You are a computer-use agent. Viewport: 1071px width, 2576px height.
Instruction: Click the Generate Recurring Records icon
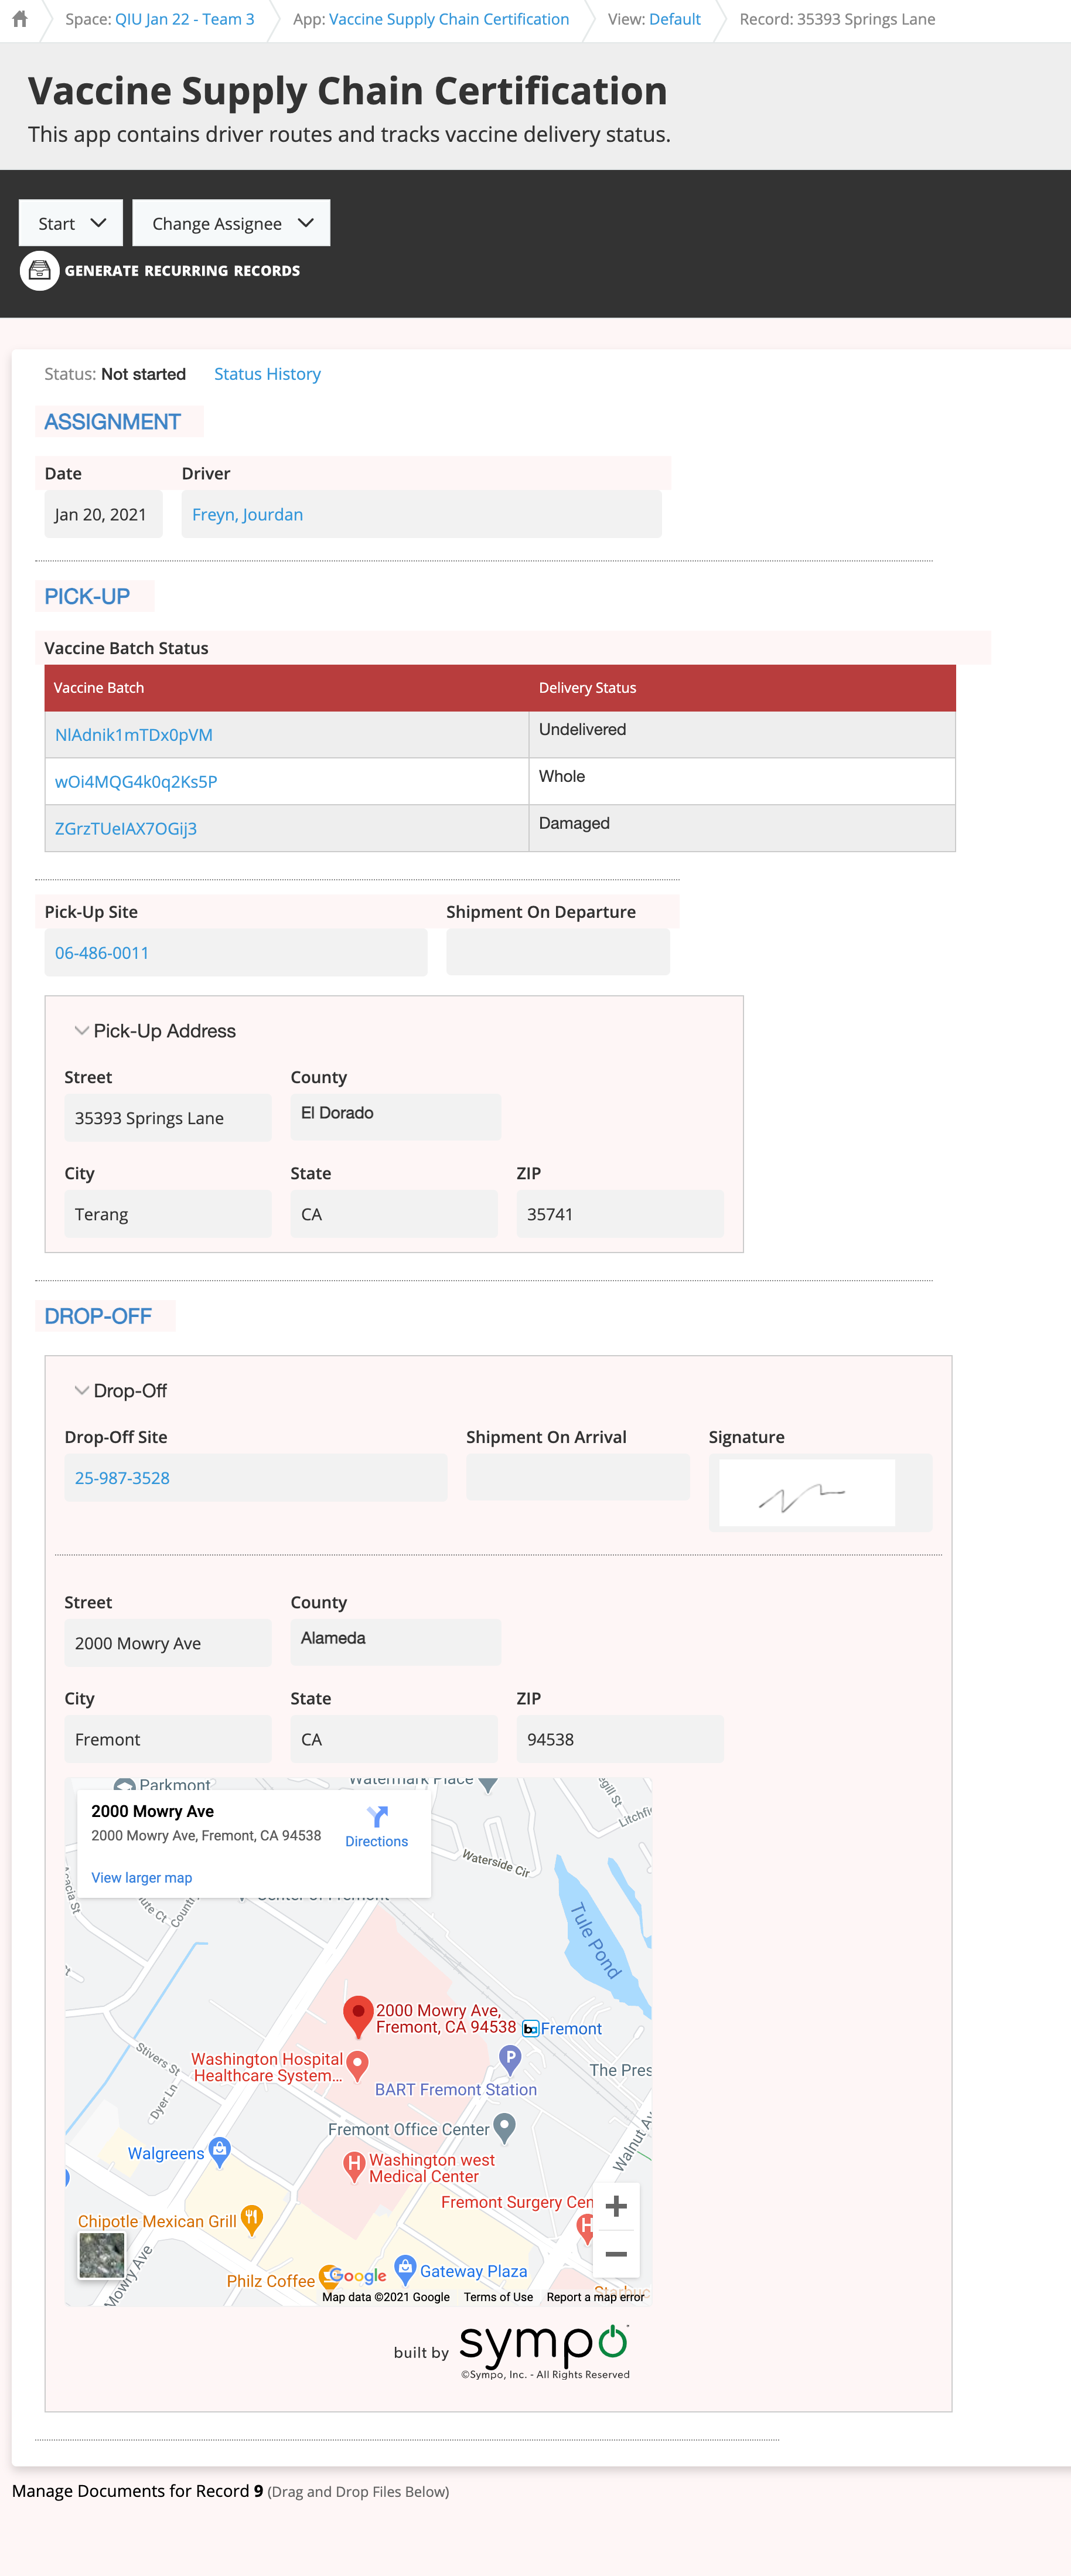[x=40, y=271]
